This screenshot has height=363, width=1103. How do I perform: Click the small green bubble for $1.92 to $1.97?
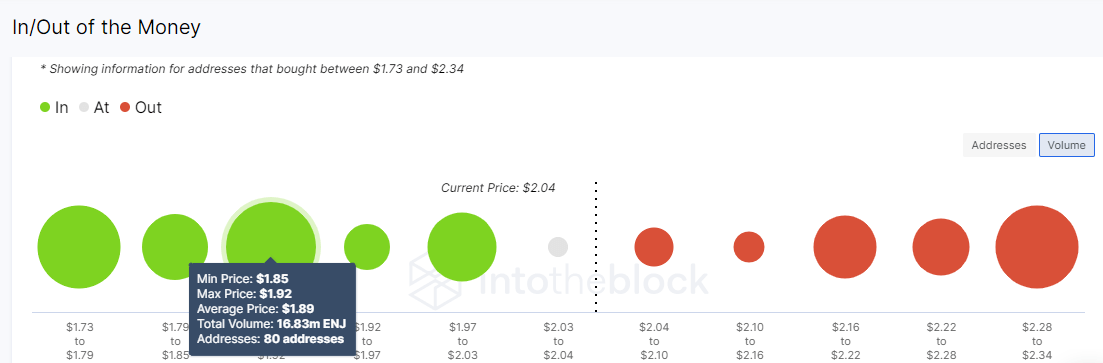click(x=366, y=247)
